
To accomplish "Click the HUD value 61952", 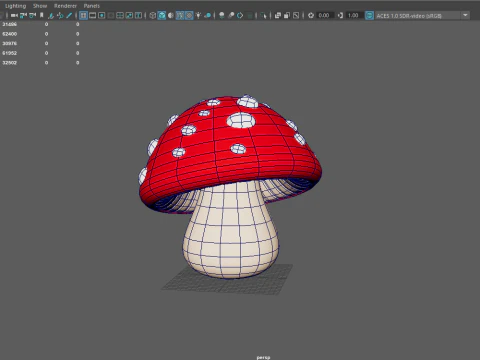I will tap(10, 53).
